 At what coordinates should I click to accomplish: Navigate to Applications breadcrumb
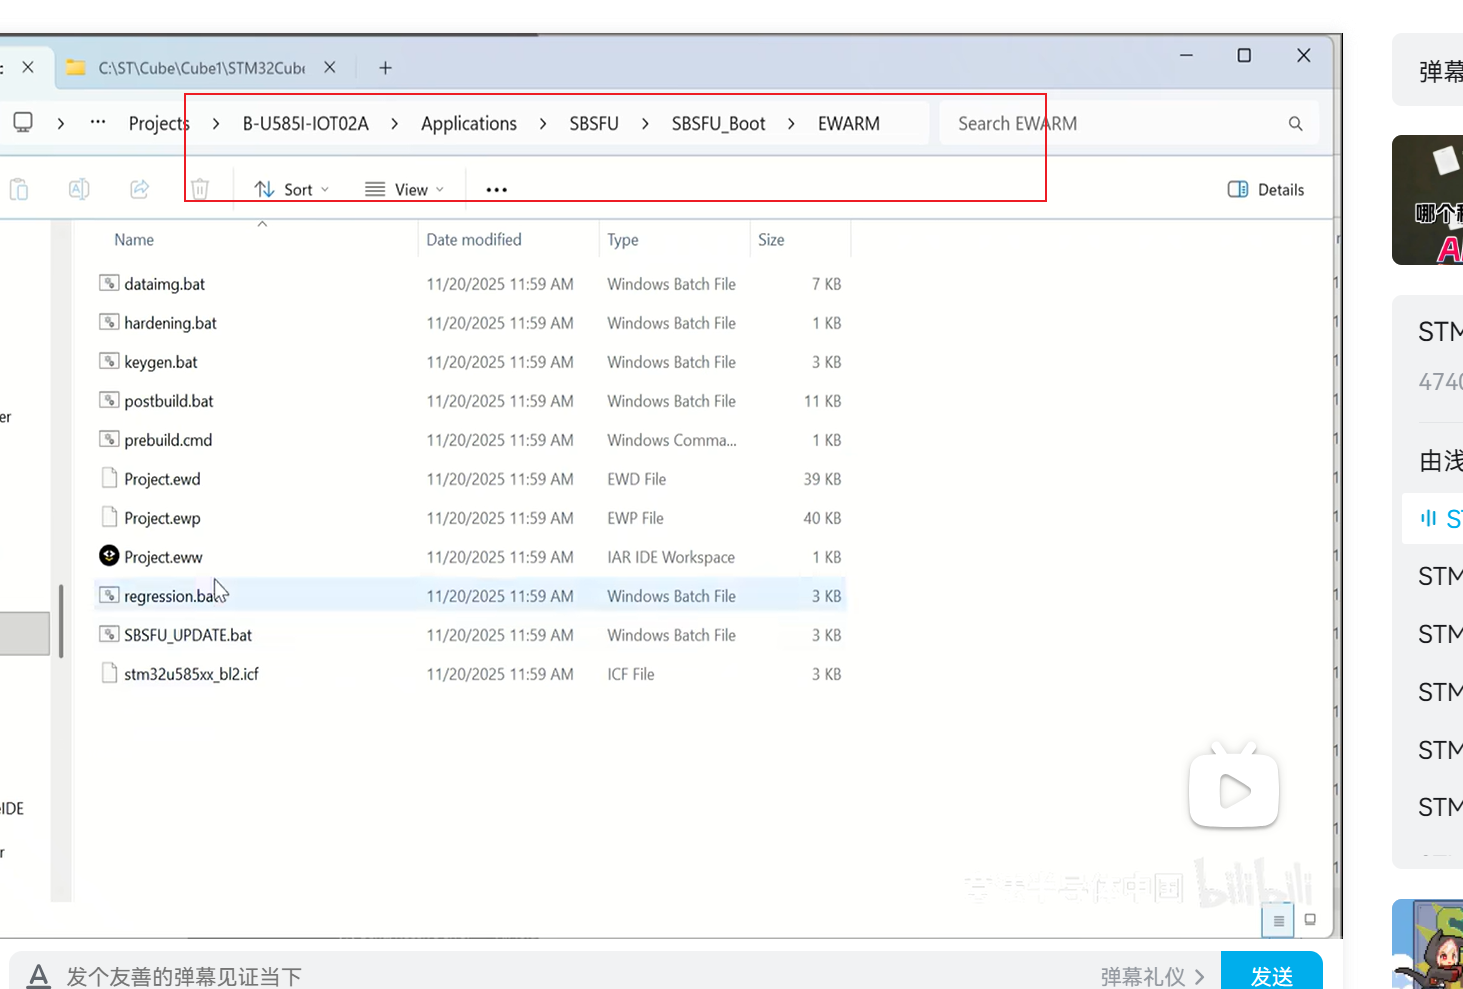pyautogui.click(x=469, y=124)
